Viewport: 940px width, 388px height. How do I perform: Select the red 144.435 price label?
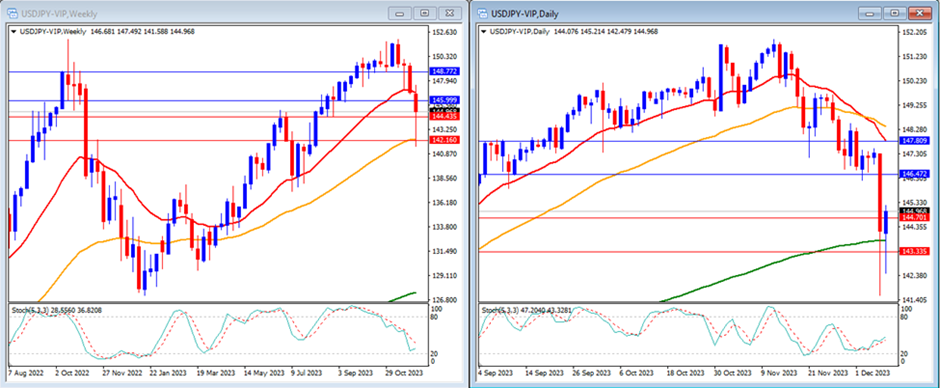444,117
